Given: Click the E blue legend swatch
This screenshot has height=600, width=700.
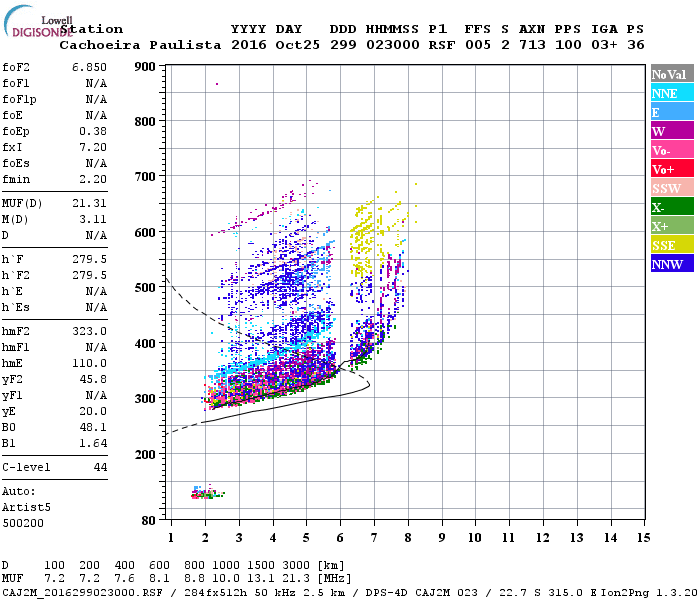Looking at the screenshot, I should coord(672,111).
